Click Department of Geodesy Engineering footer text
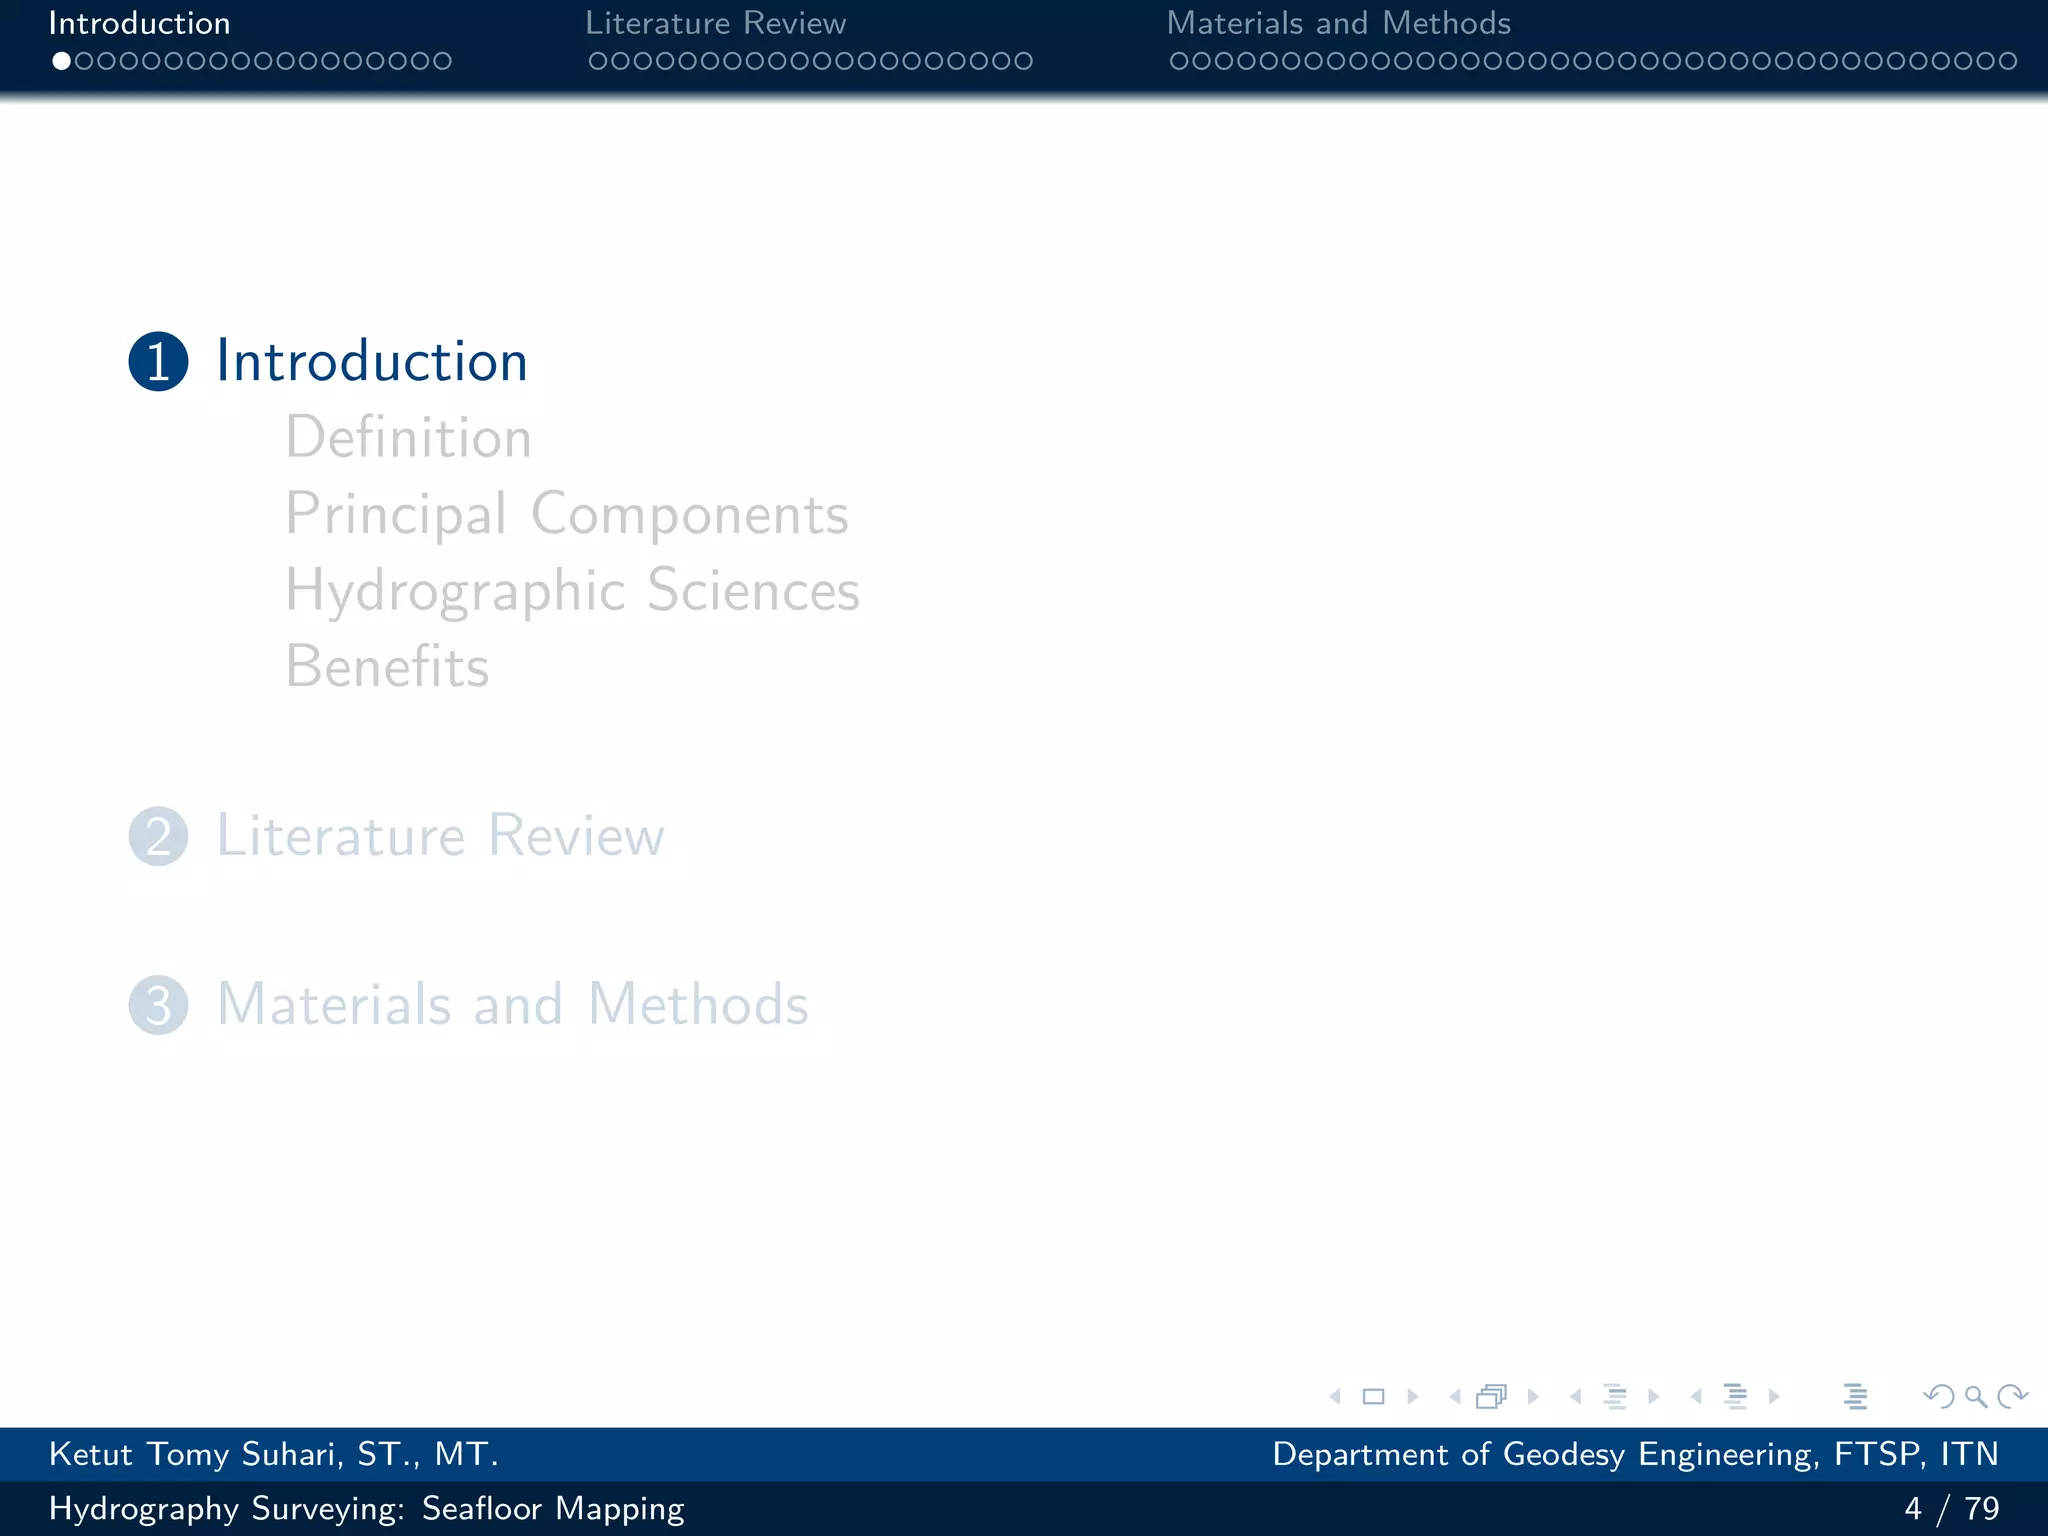 (x=1635, y=1454)
